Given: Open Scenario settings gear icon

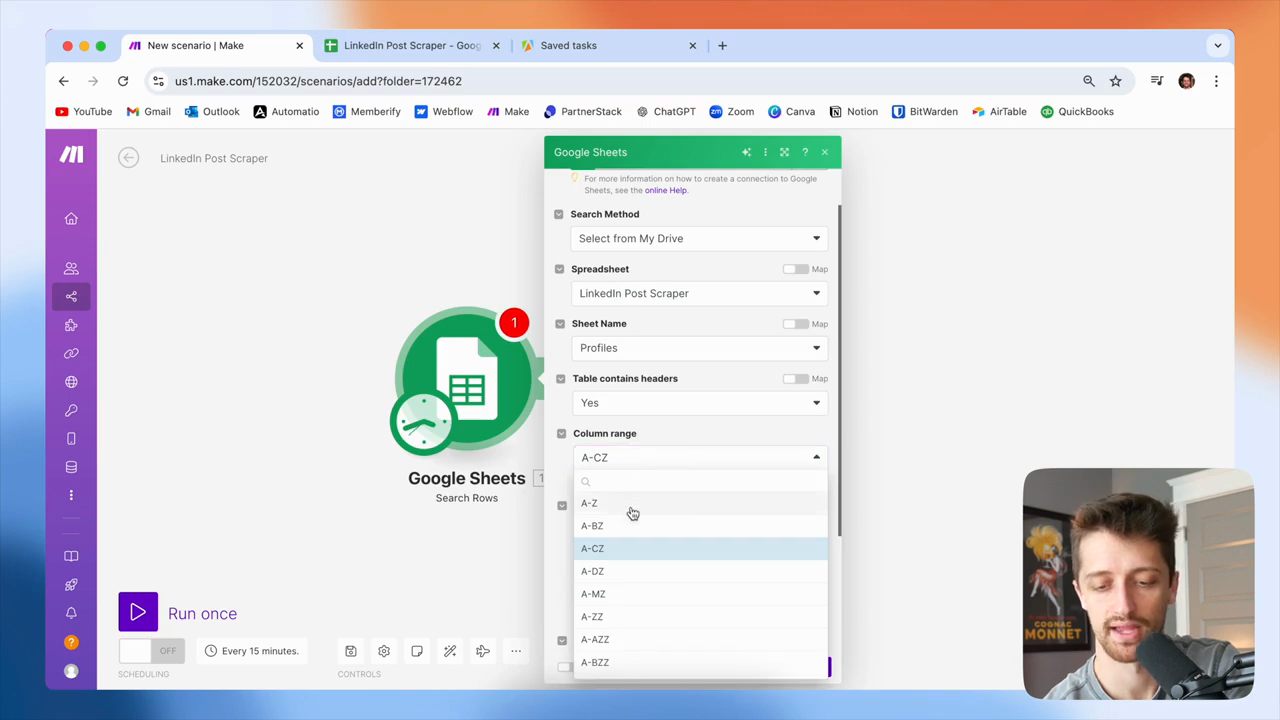Looking at the screenshot, I should coord(384,651).
